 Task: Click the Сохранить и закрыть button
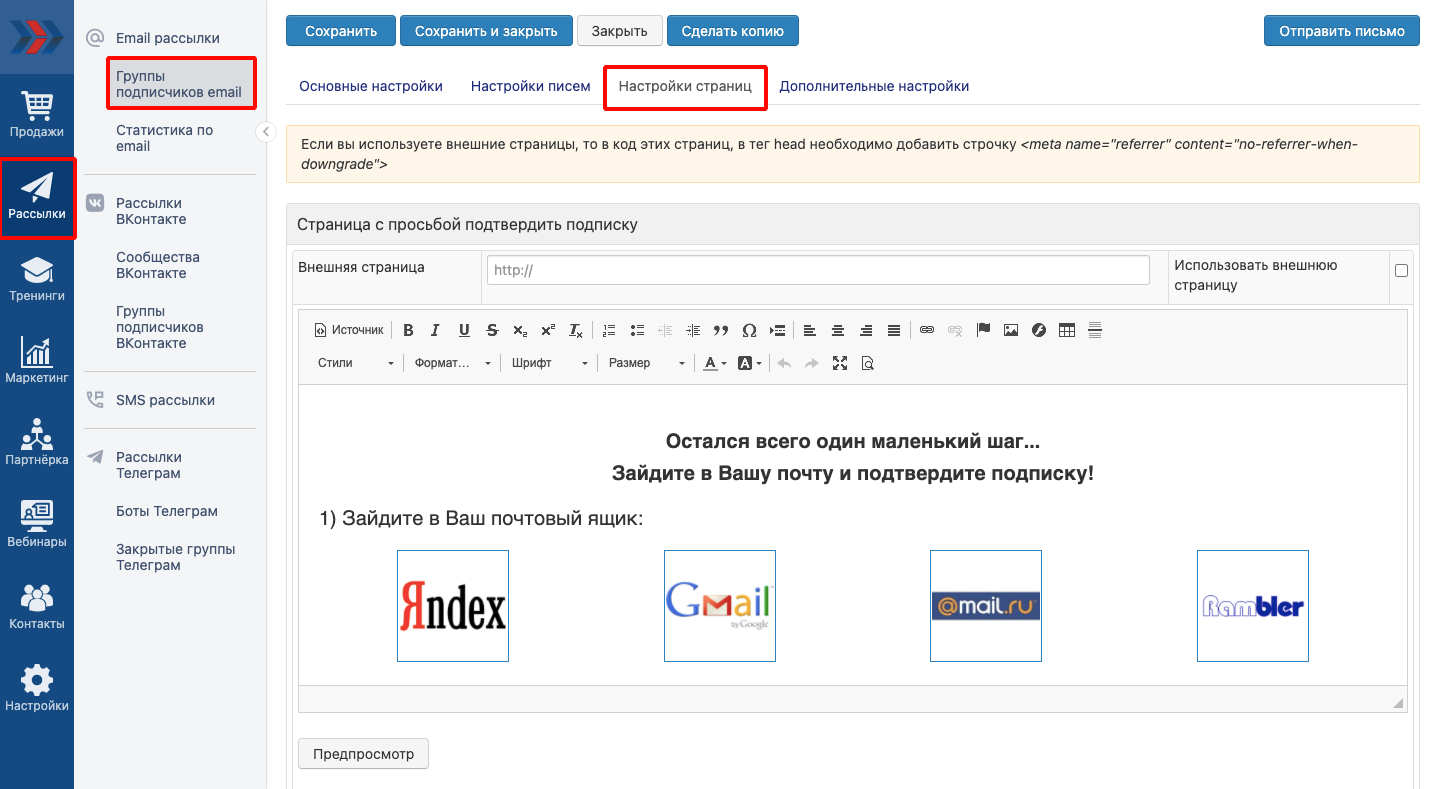(x=486, y=31)
